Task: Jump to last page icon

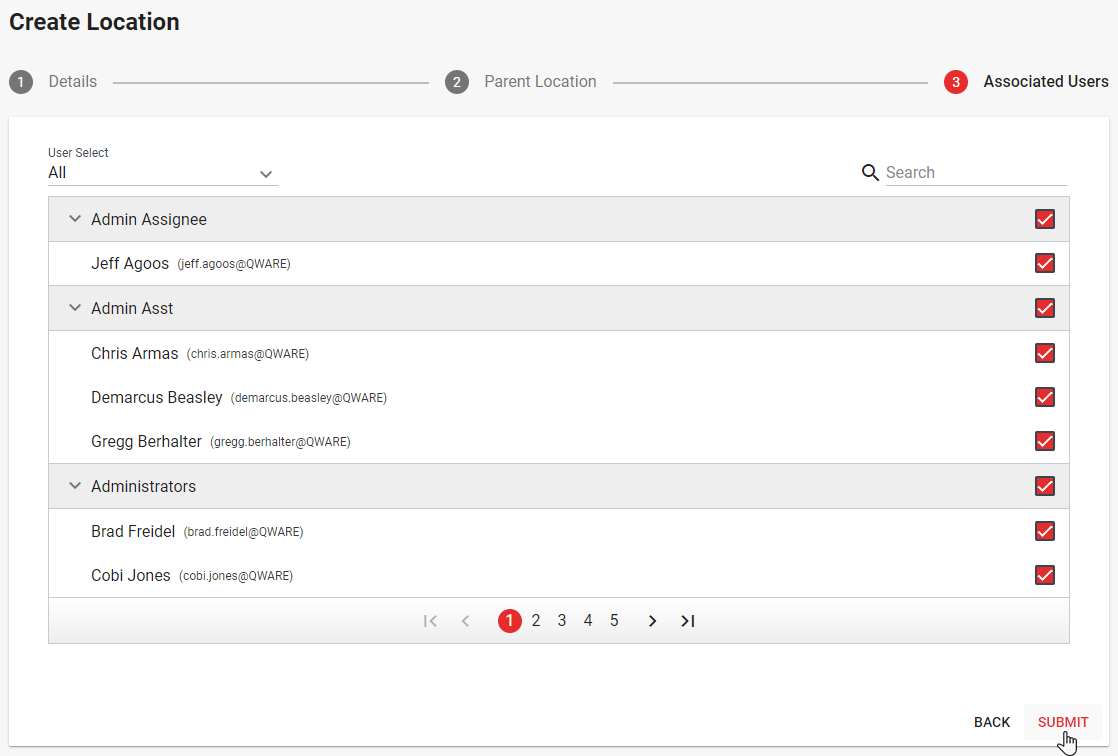Action: tap(687, 621)
